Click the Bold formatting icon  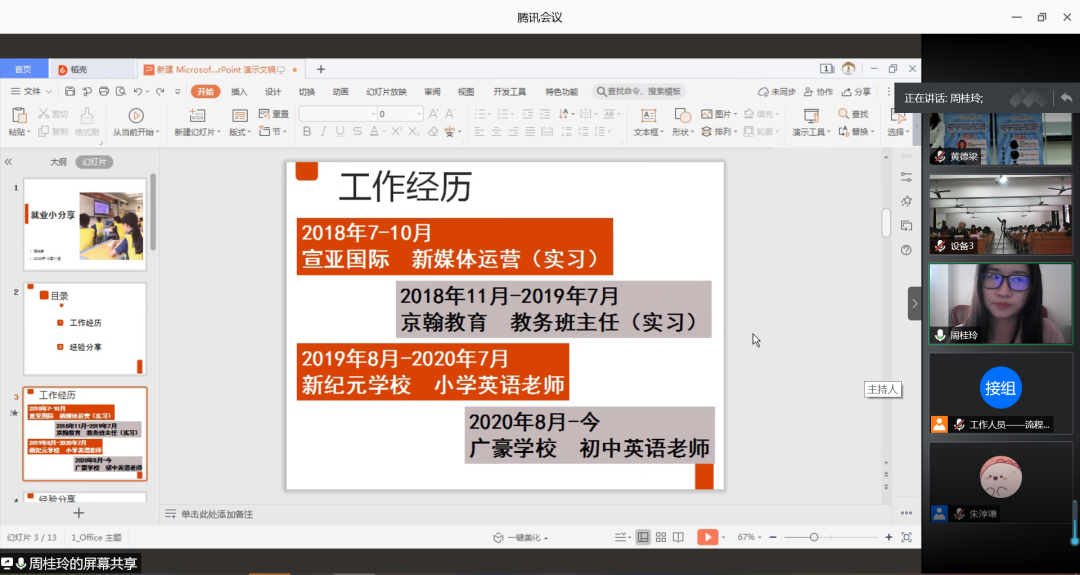[306, 132]
